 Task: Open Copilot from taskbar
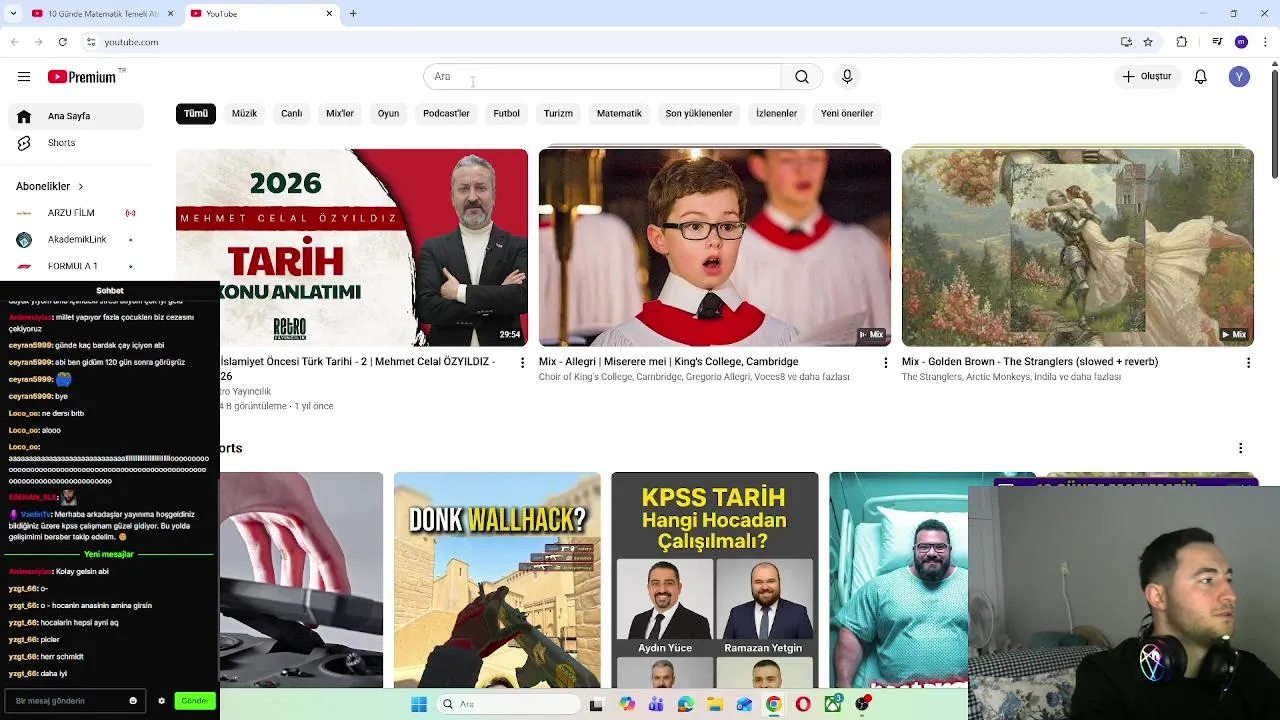pyautogui.click(x=626, y=704)
